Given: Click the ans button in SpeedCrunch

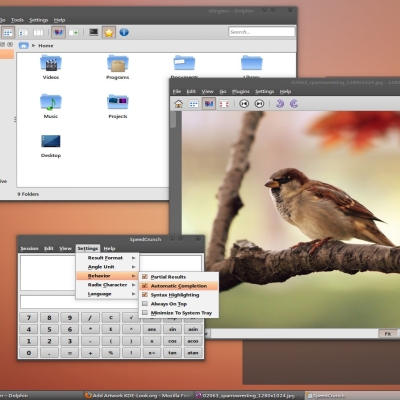Looking at the screenshot, I should (x=152, y=329).
